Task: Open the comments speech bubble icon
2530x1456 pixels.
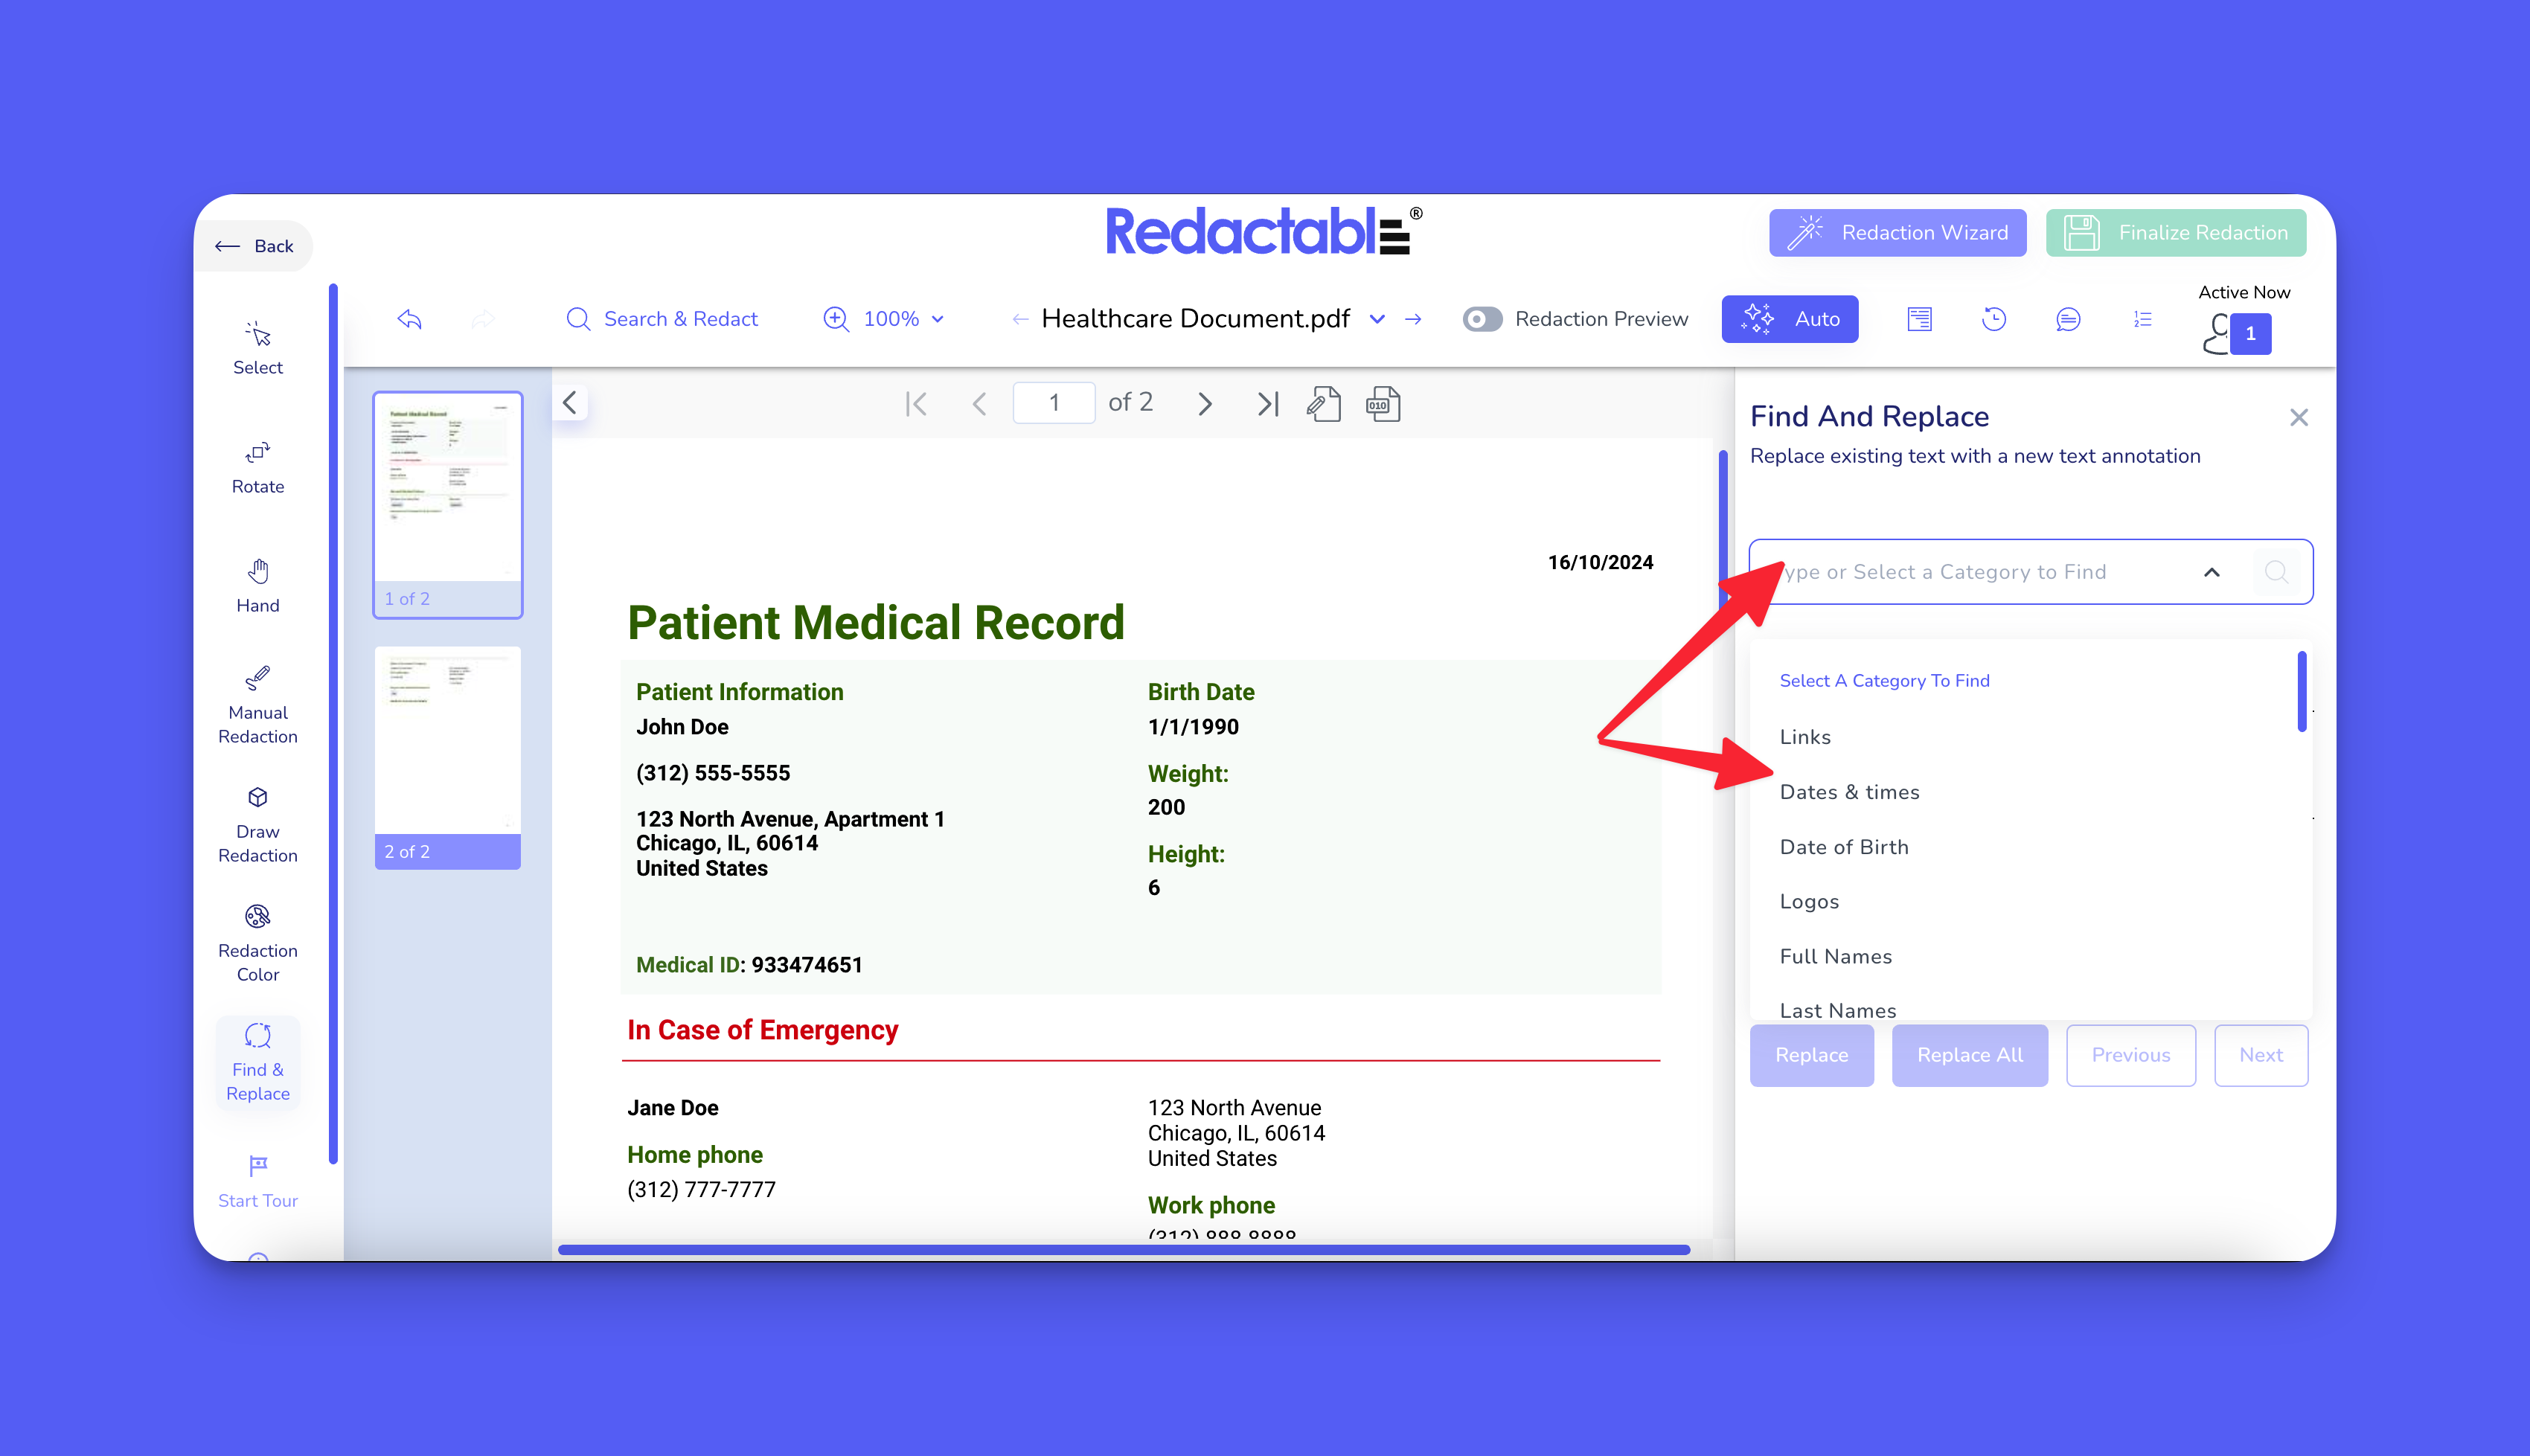Action: click(2067, 319)
